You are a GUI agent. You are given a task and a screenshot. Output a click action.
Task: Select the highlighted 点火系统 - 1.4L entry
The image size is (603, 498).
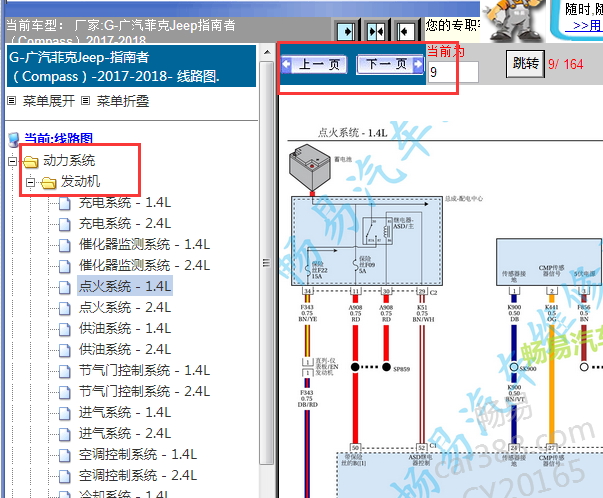[x=125, y=286]
